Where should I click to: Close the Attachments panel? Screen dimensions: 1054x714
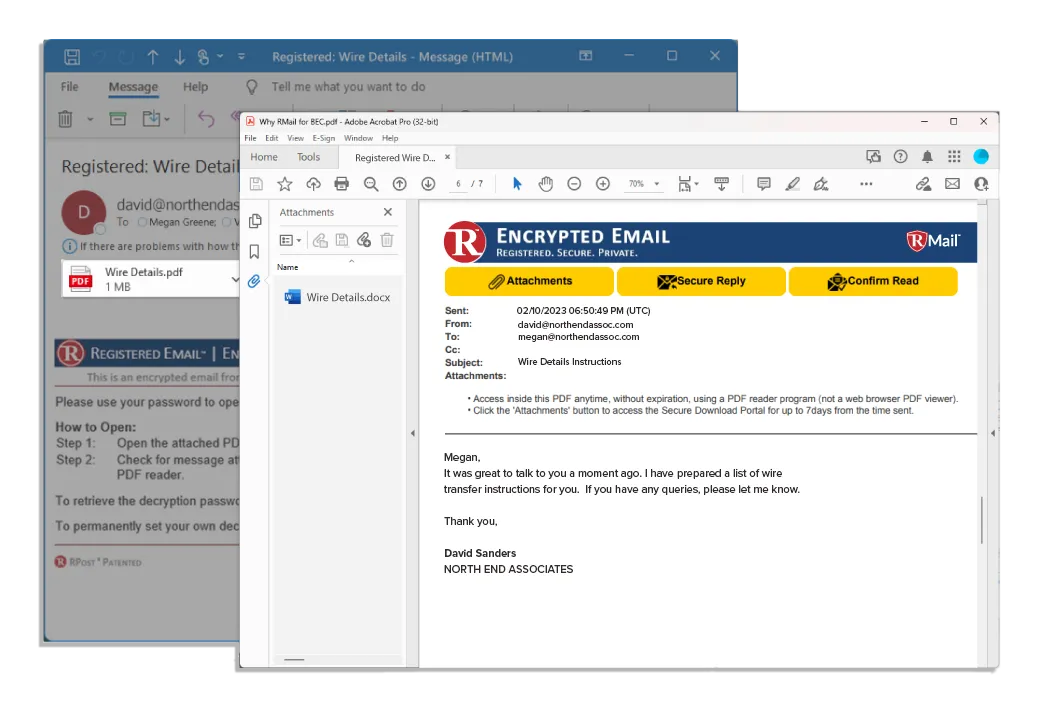click(388, 212)
